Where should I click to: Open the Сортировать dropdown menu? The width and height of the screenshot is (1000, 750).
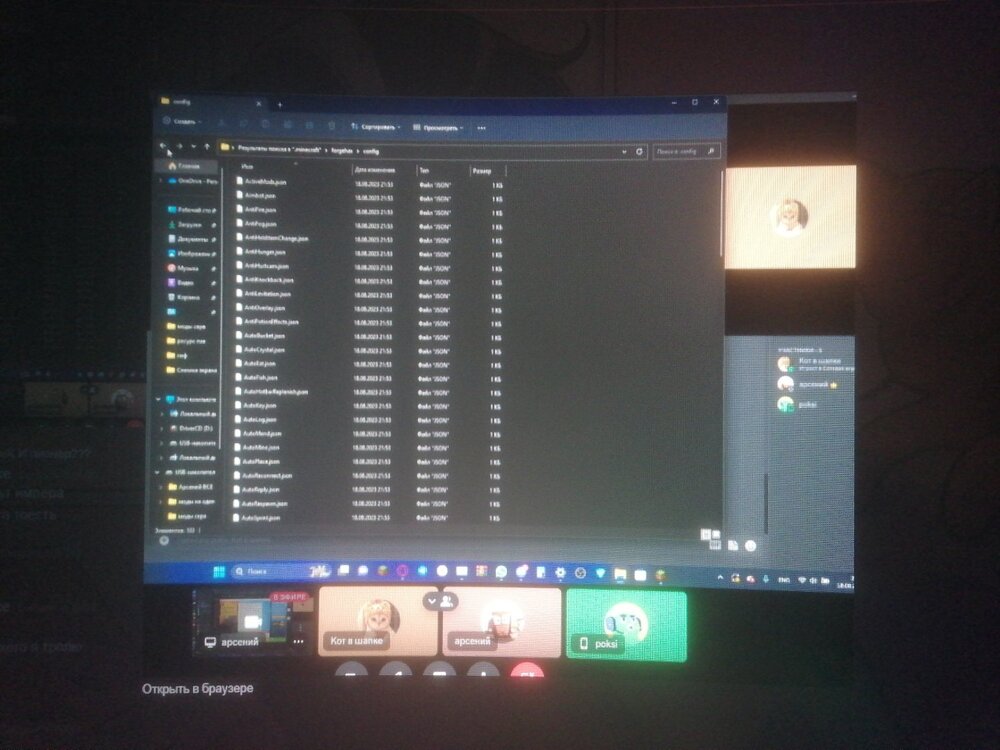[376, 127]
